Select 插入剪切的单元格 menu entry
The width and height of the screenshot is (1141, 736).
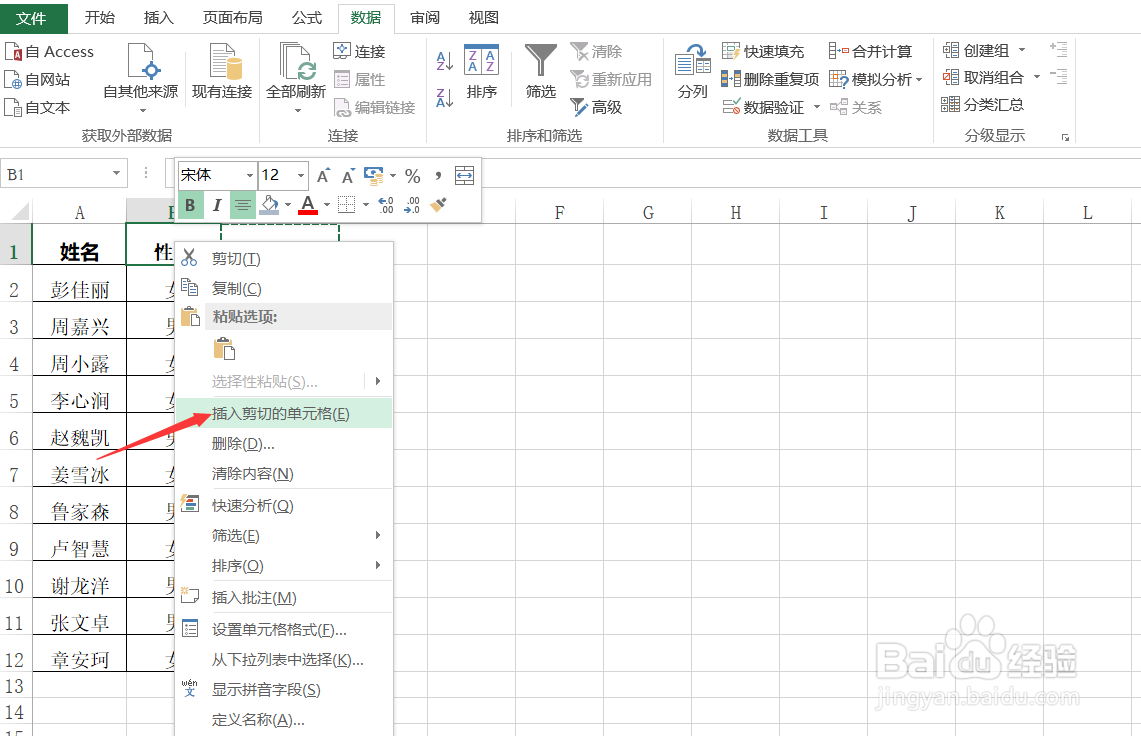point(280,413)
